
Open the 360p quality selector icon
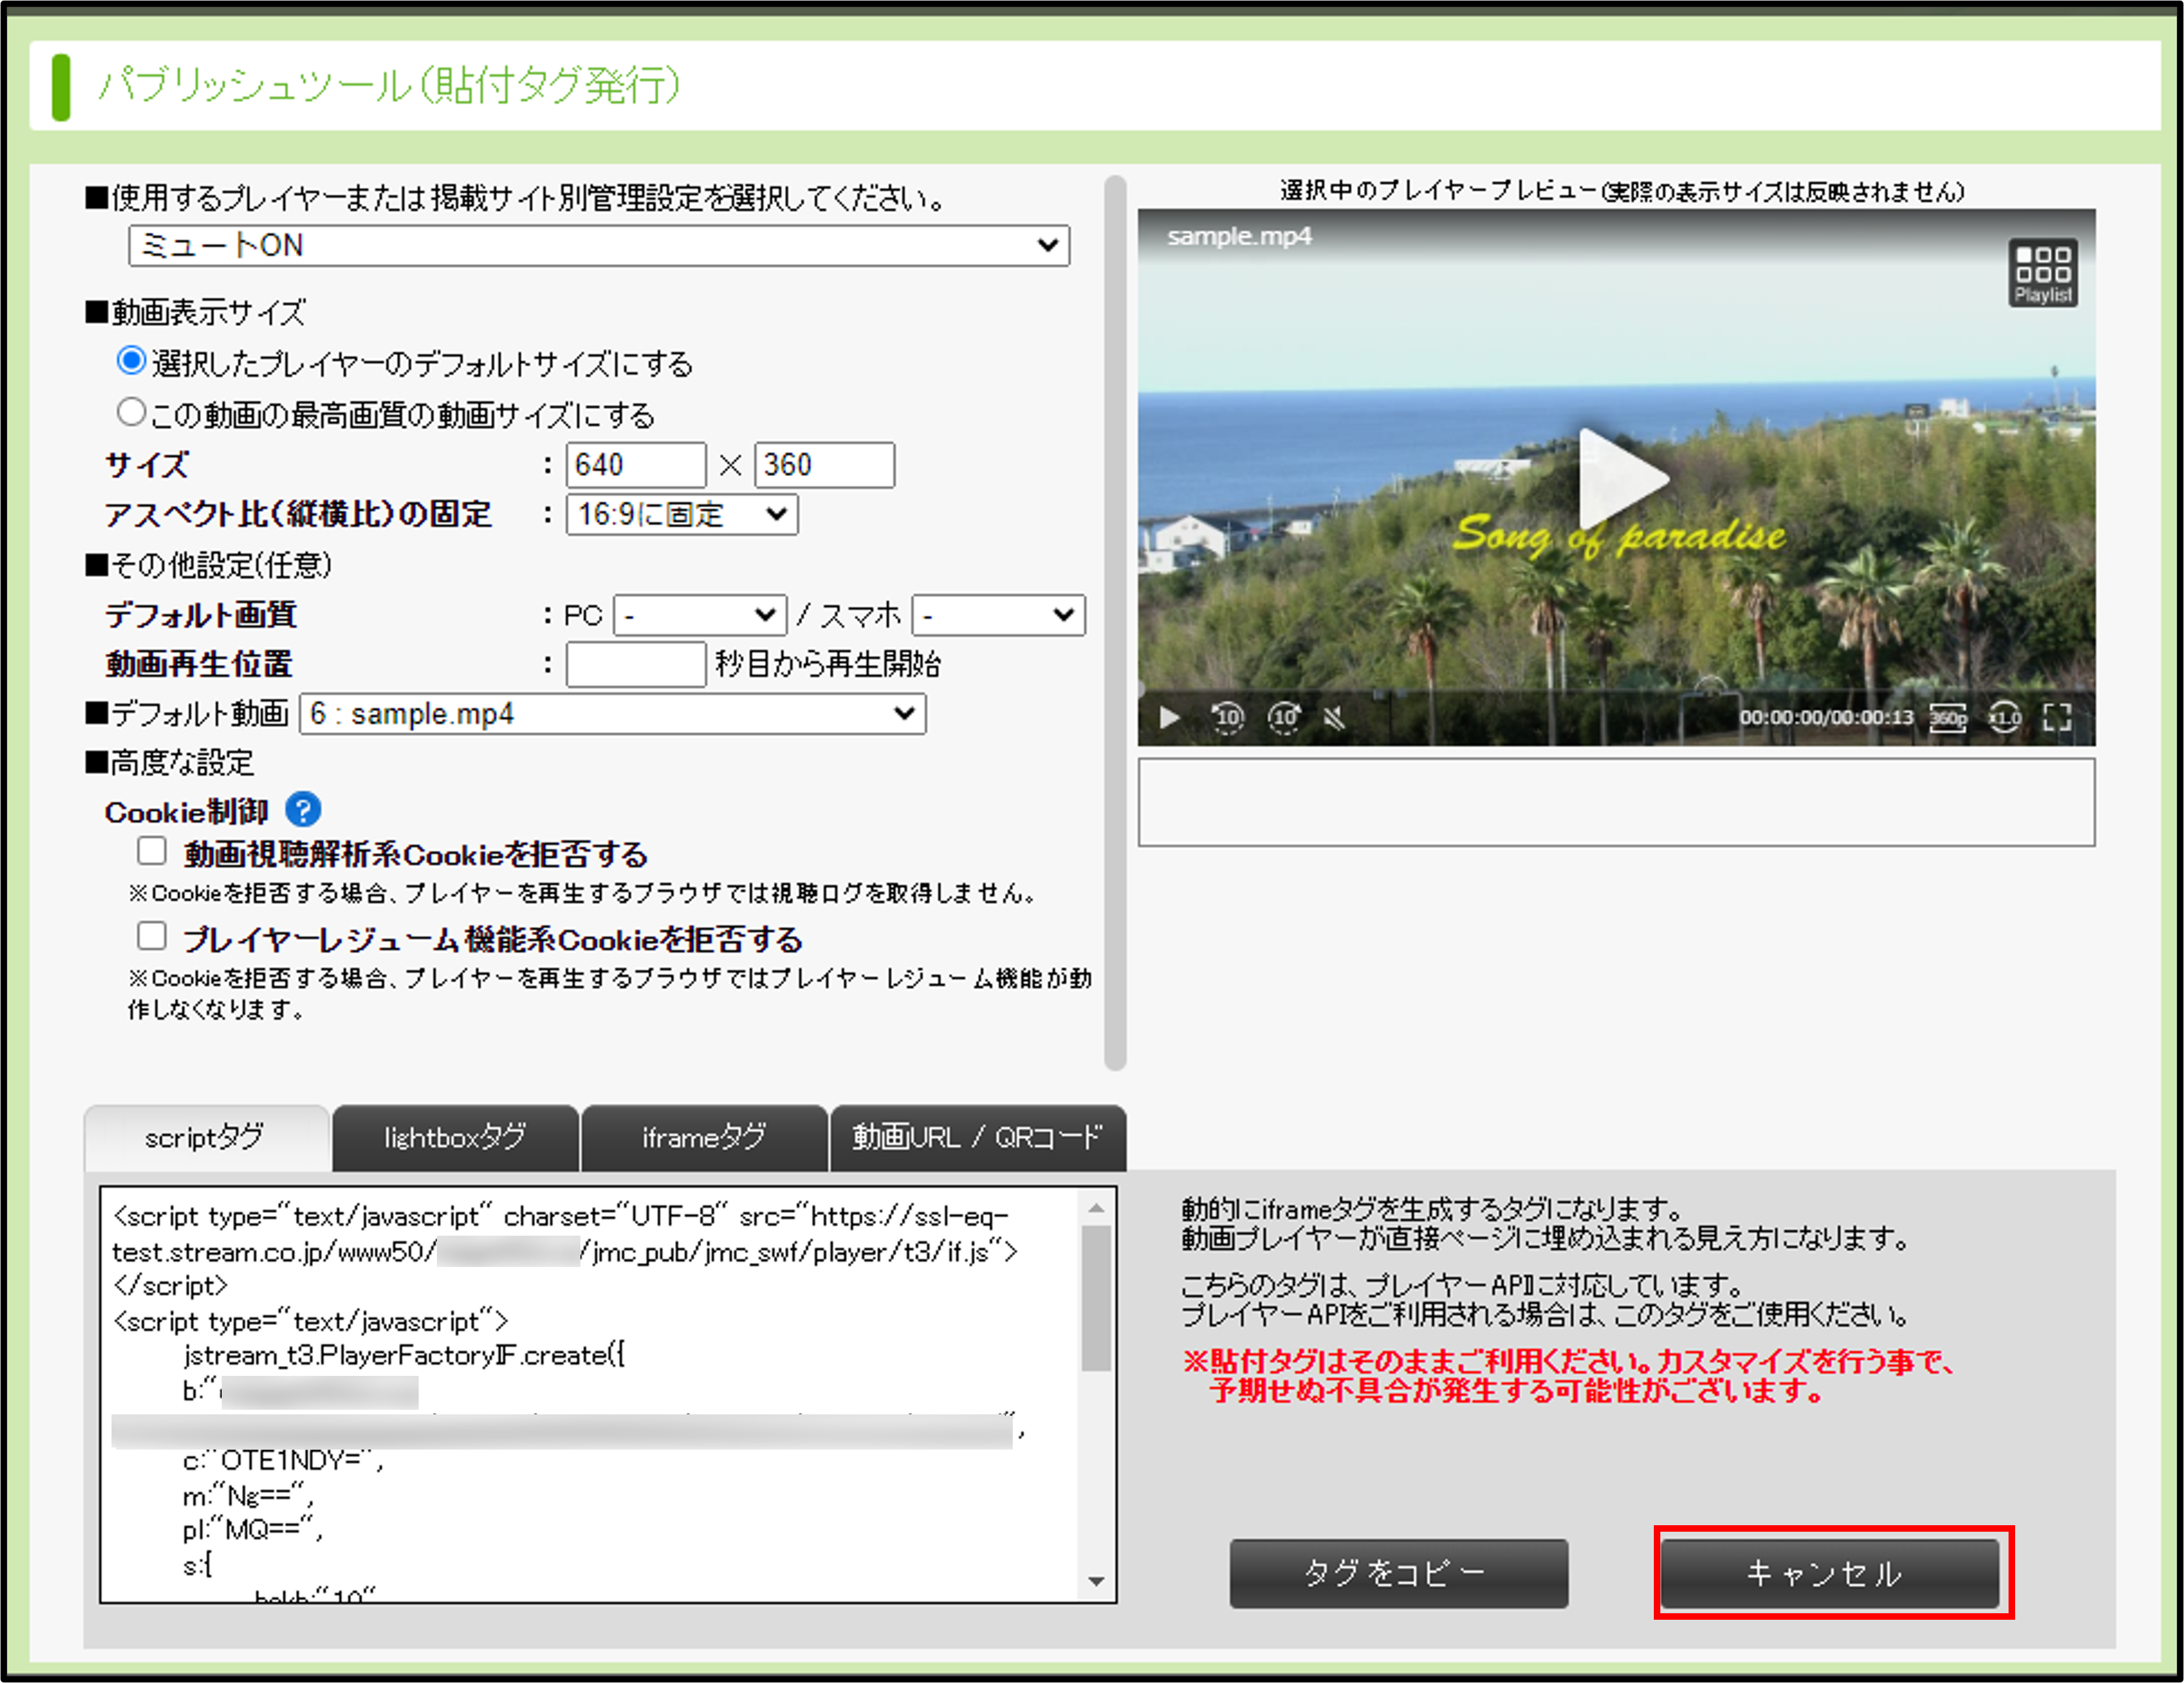1947,717
